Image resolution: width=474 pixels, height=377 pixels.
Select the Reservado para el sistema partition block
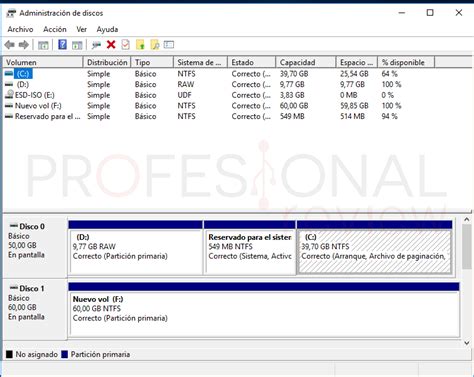pos(250,248)
